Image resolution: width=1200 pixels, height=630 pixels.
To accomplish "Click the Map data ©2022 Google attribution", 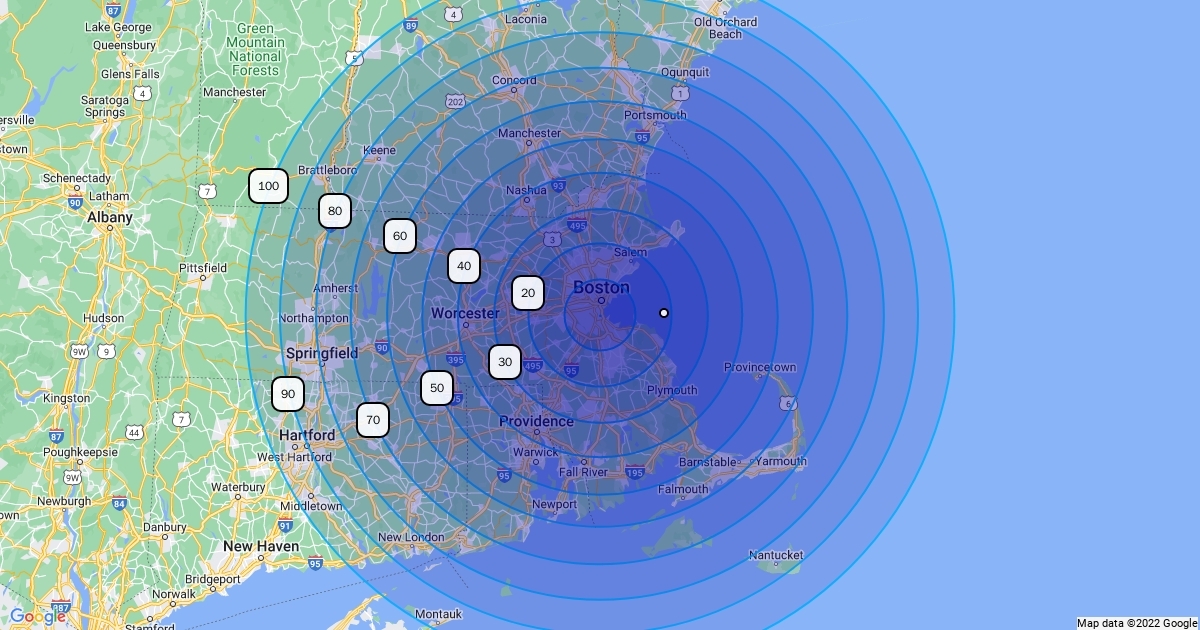I will pos(1136,623).
